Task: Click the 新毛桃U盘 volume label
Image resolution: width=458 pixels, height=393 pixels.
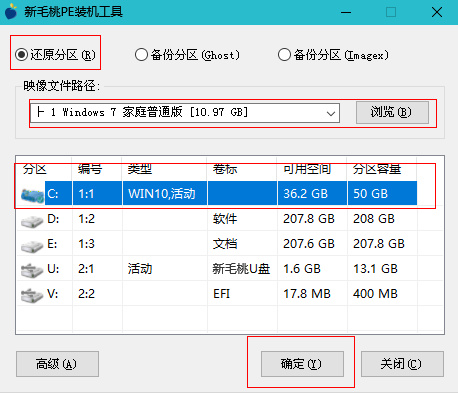Action: tap(241, 269)
